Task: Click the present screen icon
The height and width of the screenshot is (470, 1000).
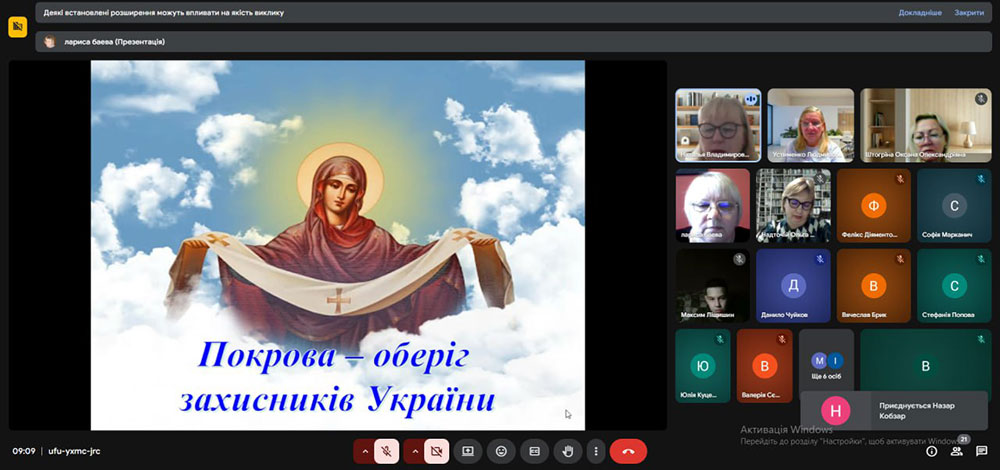Action: [x=467, y=451]
